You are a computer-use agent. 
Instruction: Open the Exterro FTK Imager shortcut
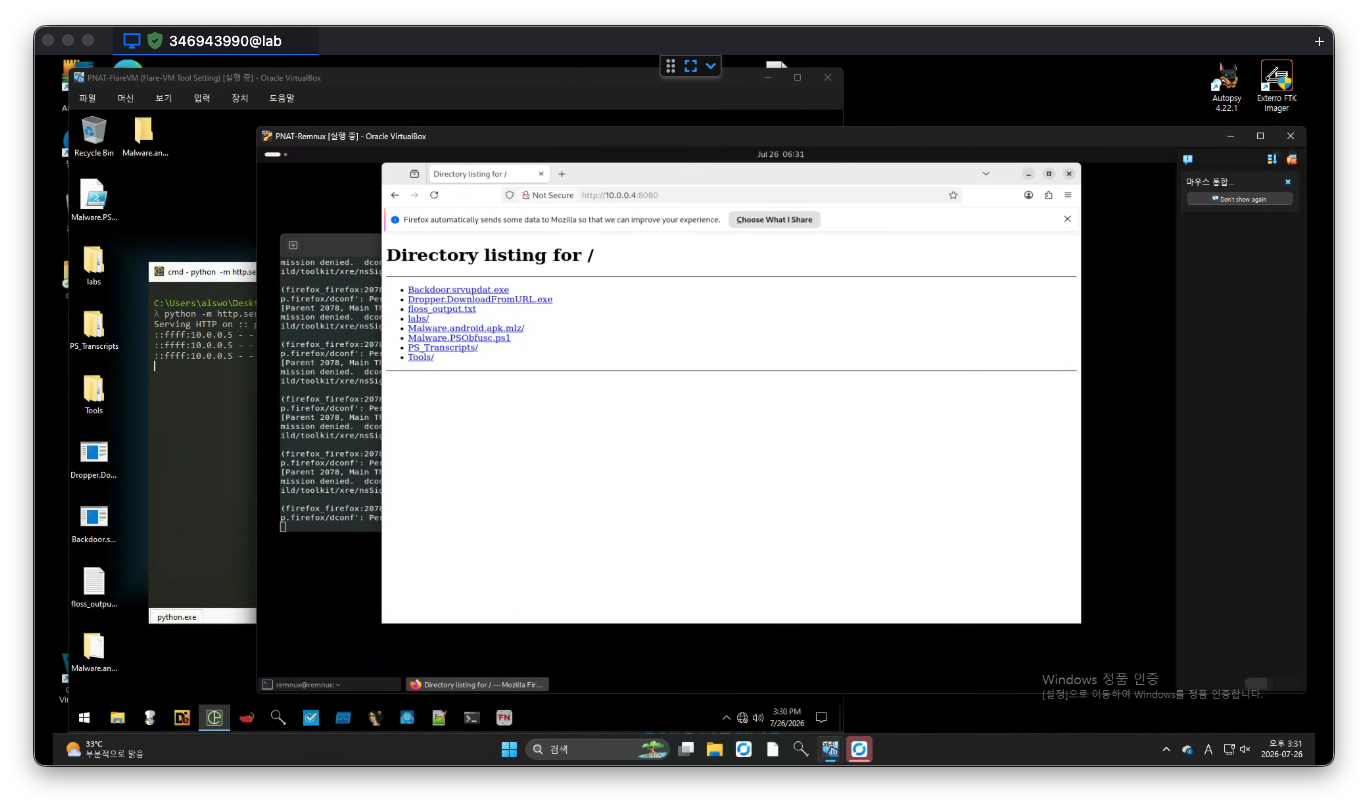[1276, 87]
